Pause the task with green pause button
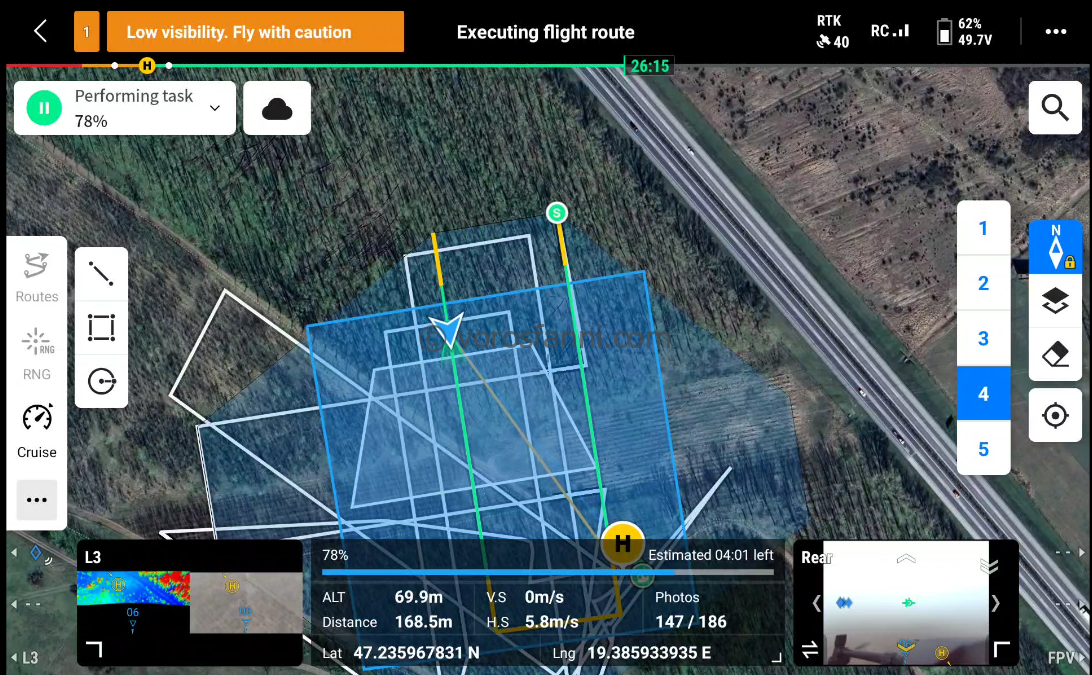Image resolution: width=1092 pixels, height=675 pixels. tap(44, 108)
